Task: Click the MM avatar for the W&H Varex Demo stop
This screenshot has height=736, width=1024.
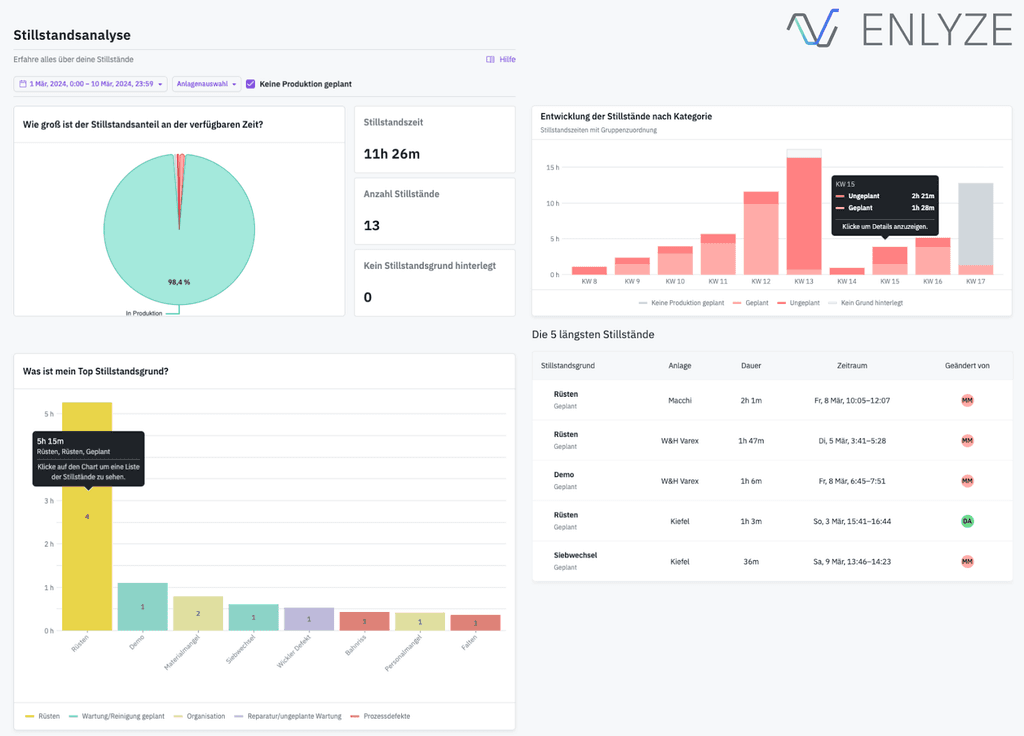Action: click(966, 480)
